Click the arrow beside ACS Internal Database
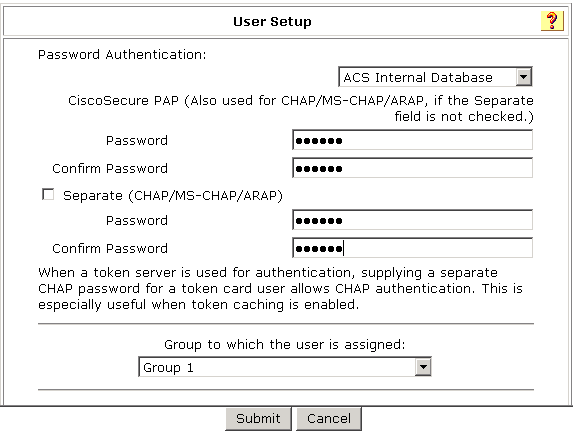Screen dimensions: 573x433 (524, 77)
